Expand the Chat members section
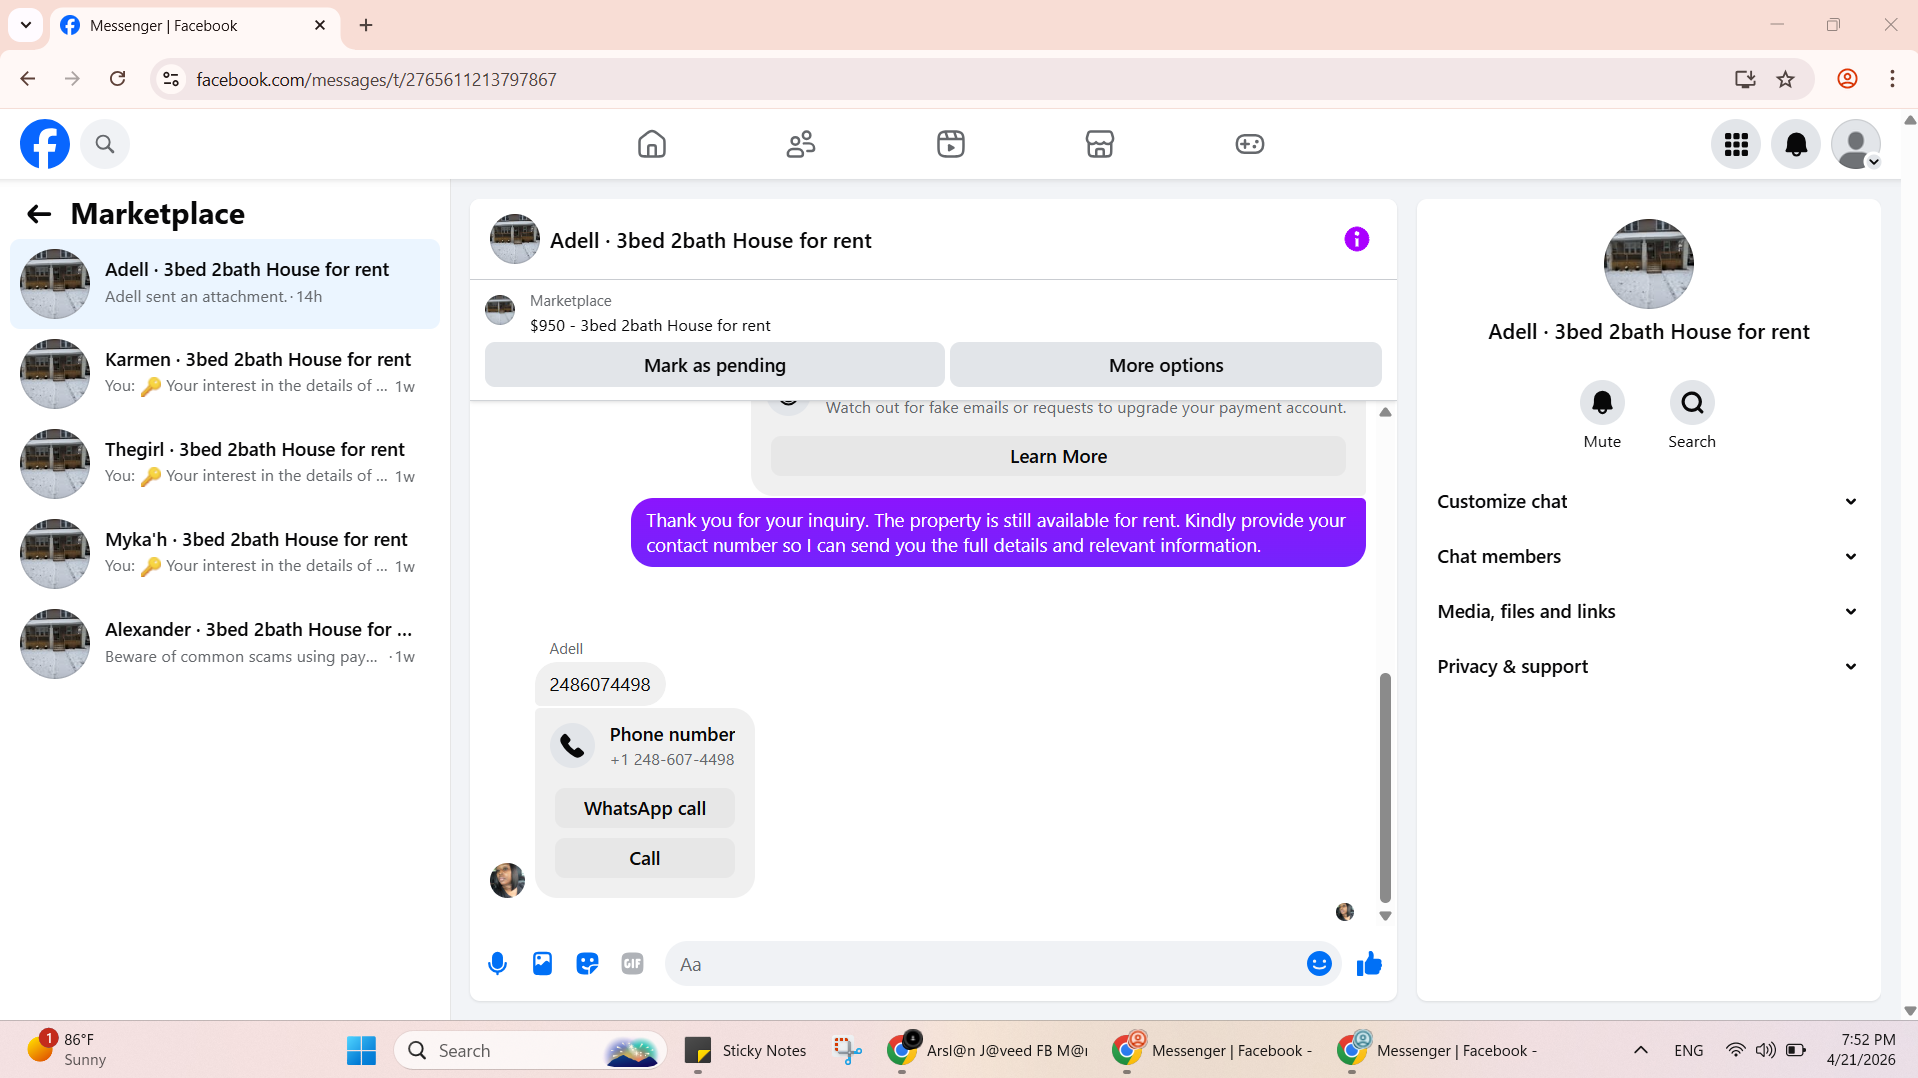 click(1648, 557)
